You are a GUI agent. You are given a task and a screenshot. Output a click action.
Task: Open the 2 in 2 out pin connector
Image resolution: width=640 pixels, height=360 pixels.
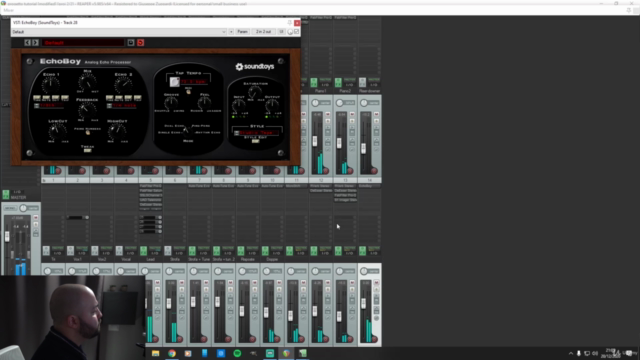263,32
